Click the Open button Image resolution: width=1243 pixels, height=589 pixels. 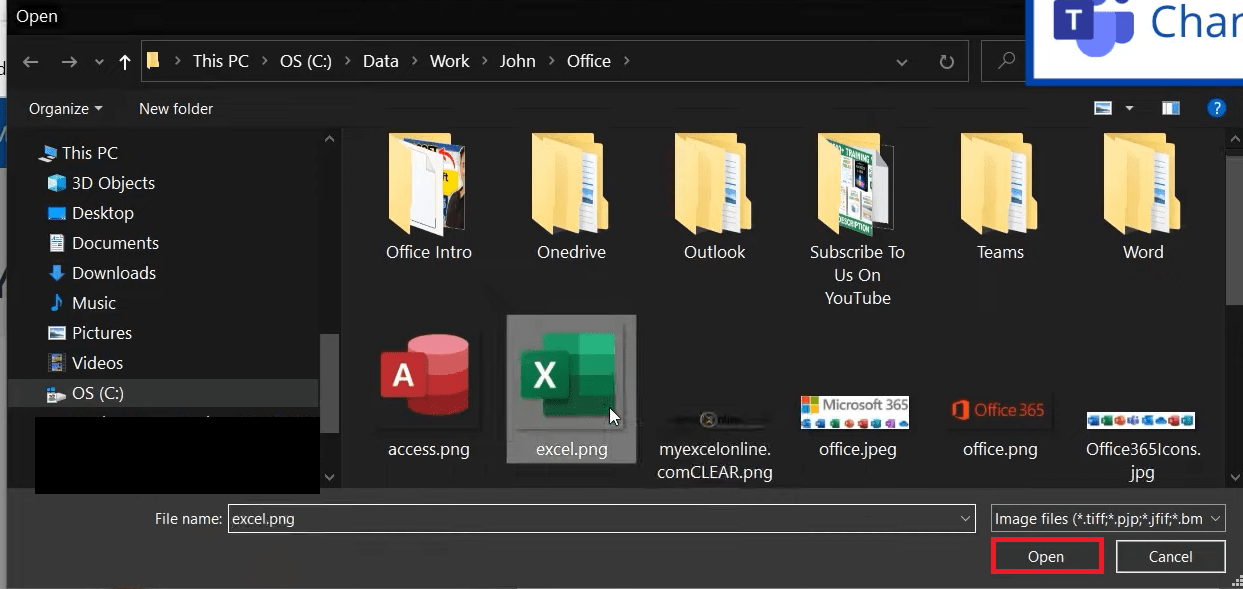pyautogui.click(x=1046, y=556)
